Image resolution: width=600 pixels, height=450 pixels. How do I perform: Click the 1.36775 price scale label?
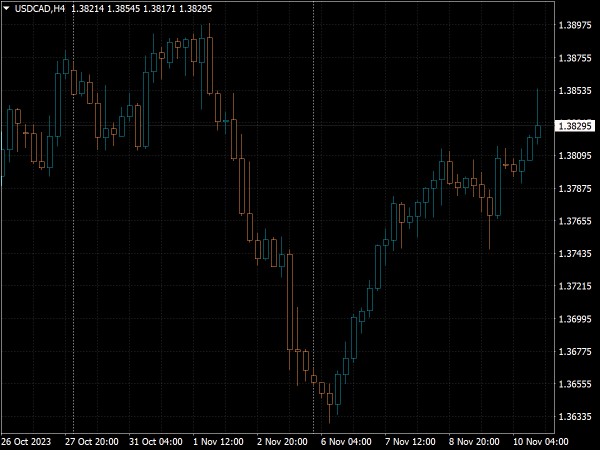coord(575,352)
